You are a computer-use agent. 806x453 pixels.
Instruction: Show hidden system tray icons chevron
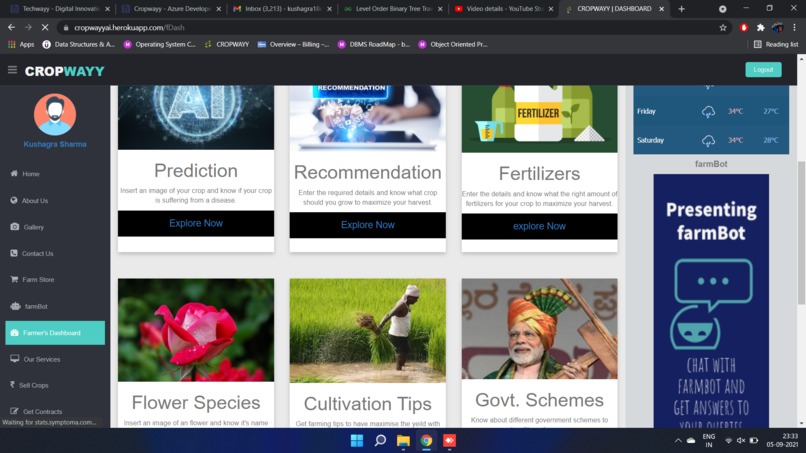click(678, 441)
